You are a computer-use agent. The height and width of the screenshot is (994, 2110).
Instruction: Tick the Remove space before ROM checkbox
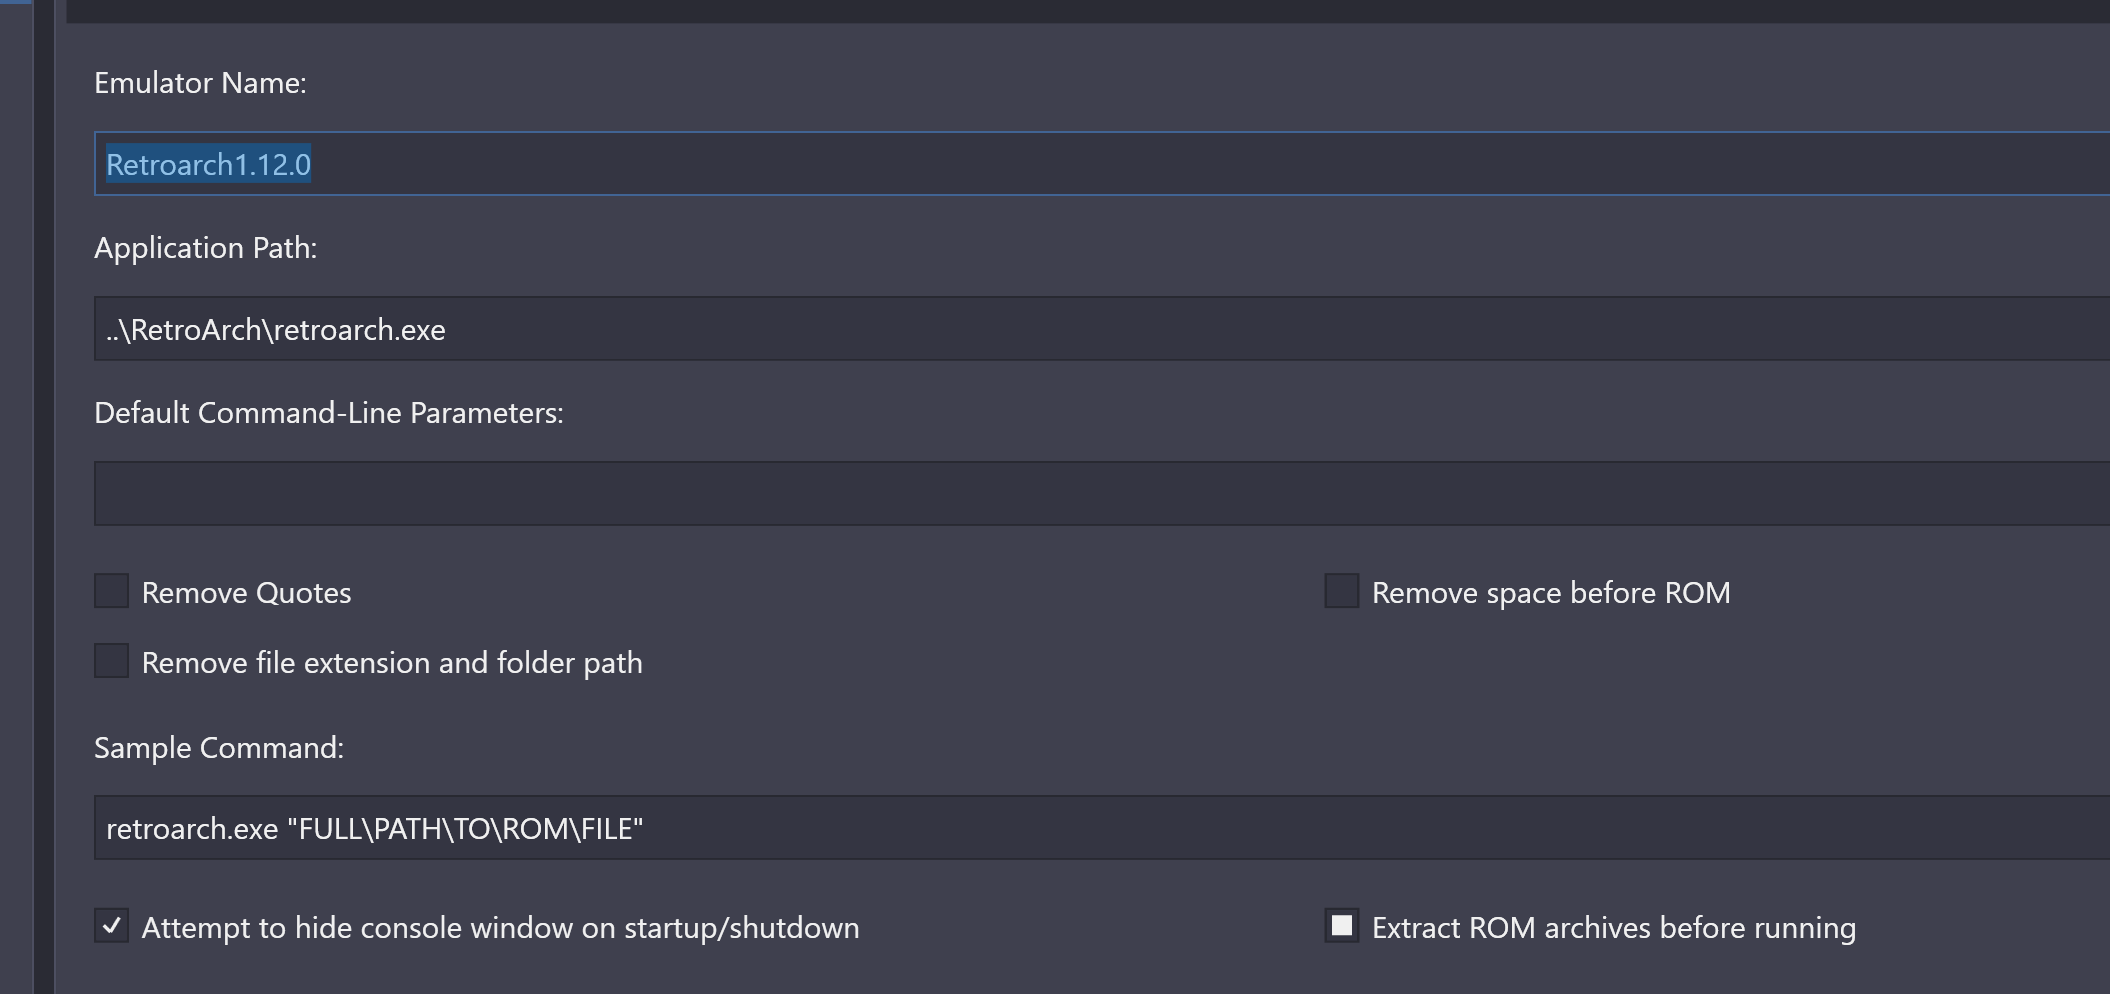(1341, 591)
